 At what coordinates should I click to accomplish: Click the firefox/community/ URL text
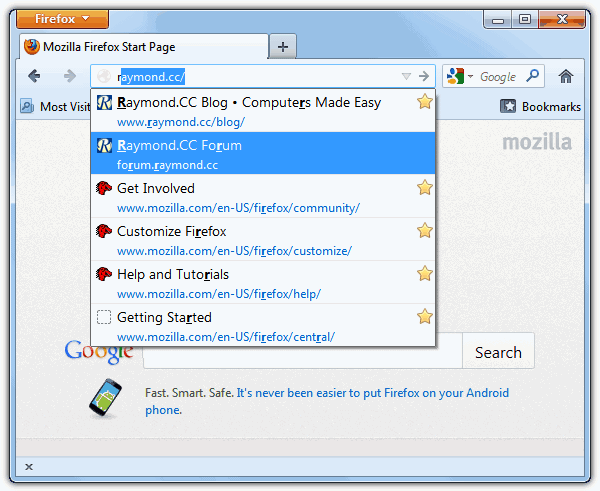[x=238, y=208]
